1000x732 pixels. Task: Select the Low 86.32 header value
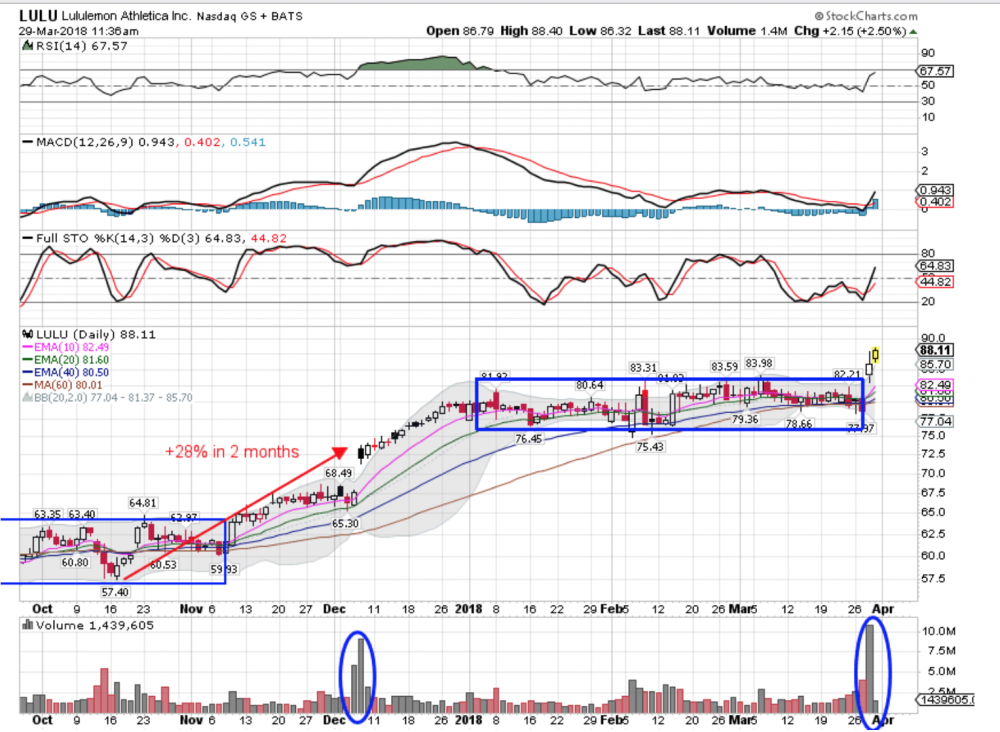click(x=599, y=31)
